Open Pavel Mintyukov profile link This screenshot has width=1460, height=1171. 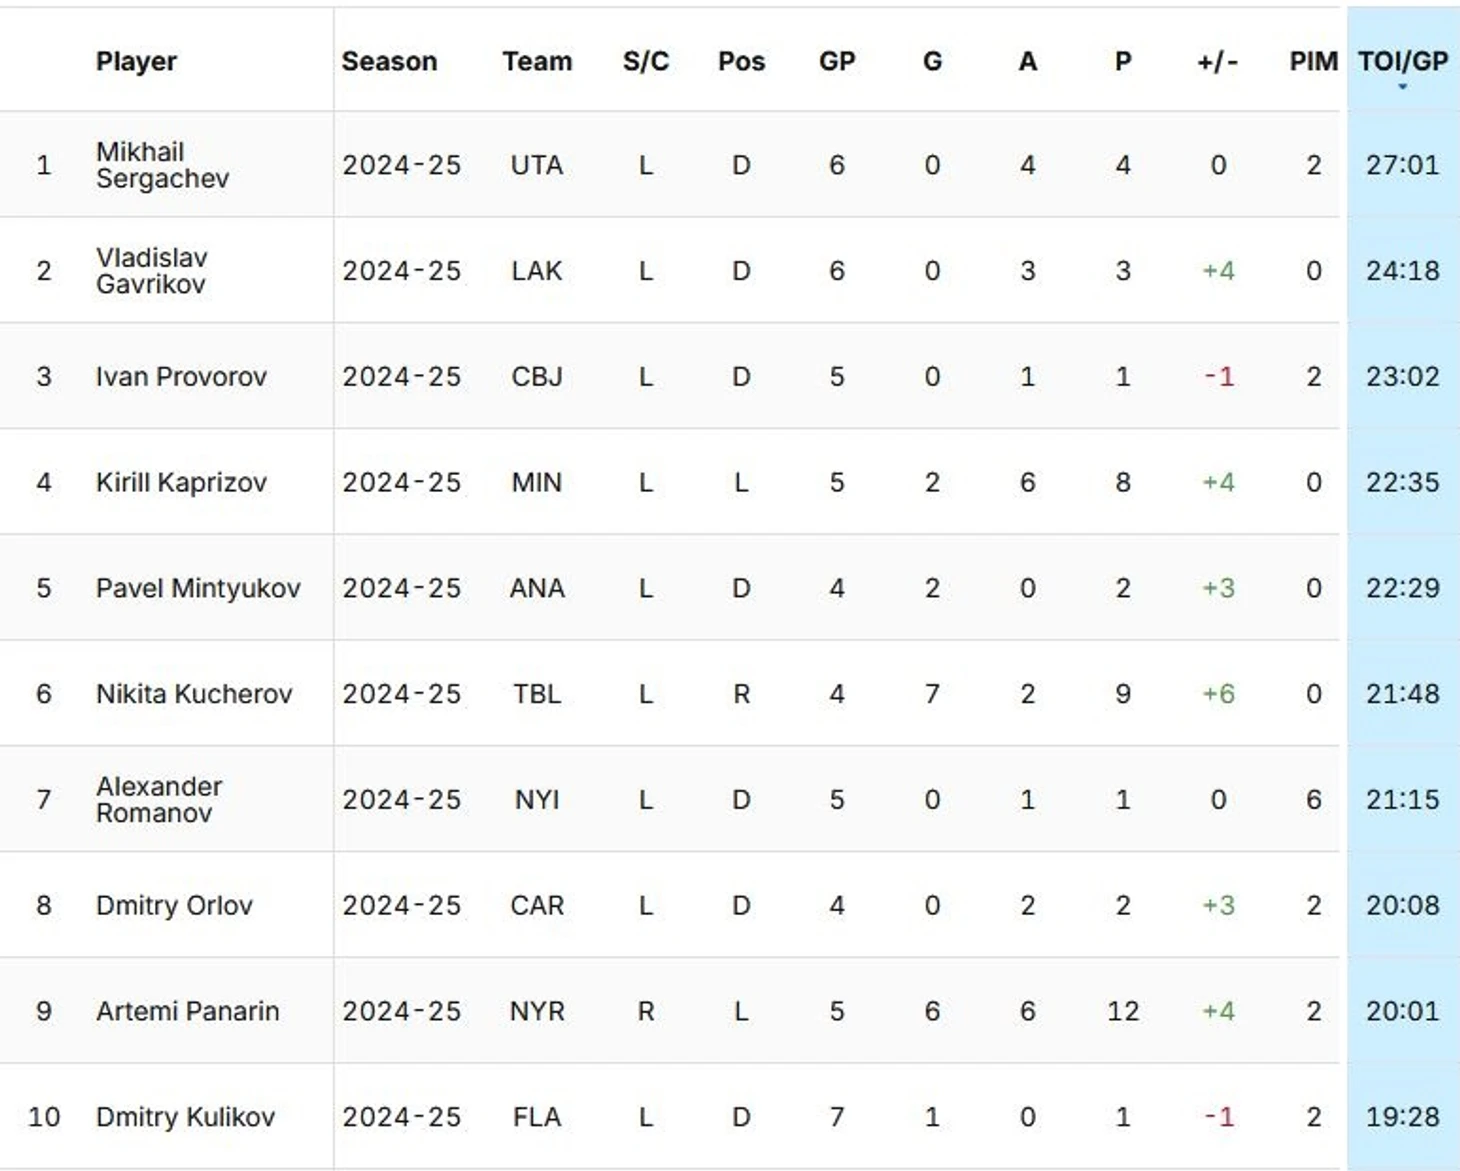click(198, 588)
